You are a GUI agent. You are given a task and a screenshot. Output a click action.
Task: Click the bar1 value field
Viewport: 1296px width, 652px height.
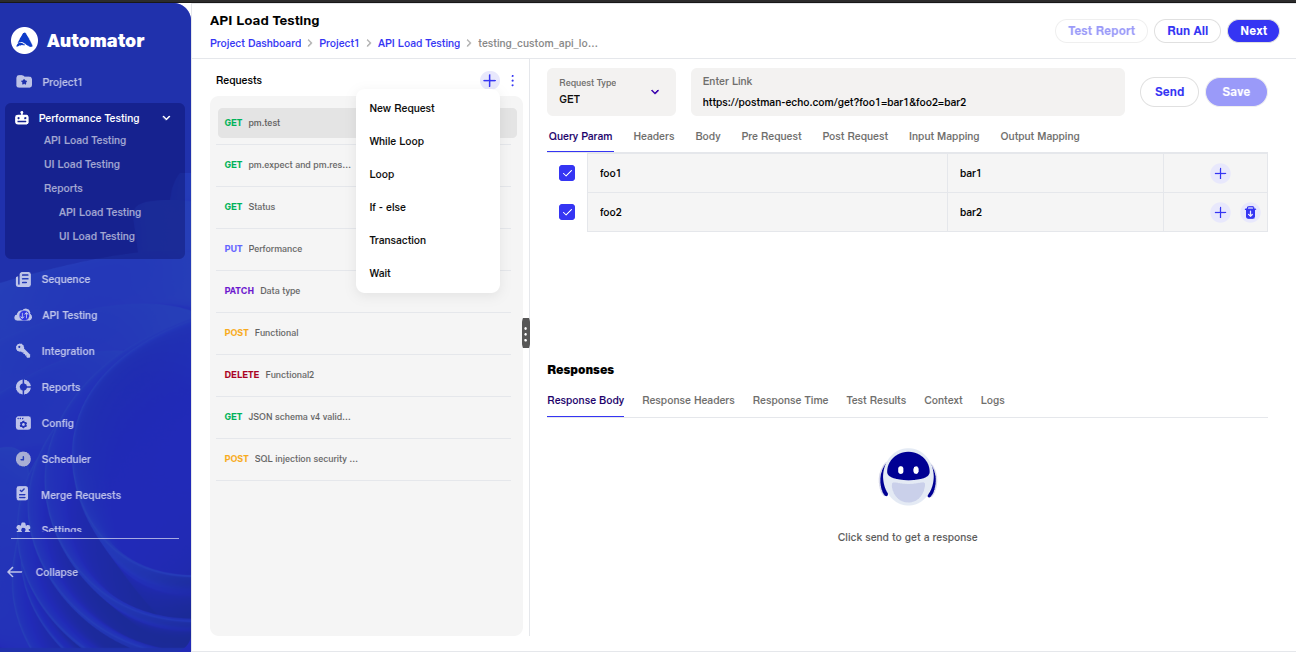tap(1055, 173)
